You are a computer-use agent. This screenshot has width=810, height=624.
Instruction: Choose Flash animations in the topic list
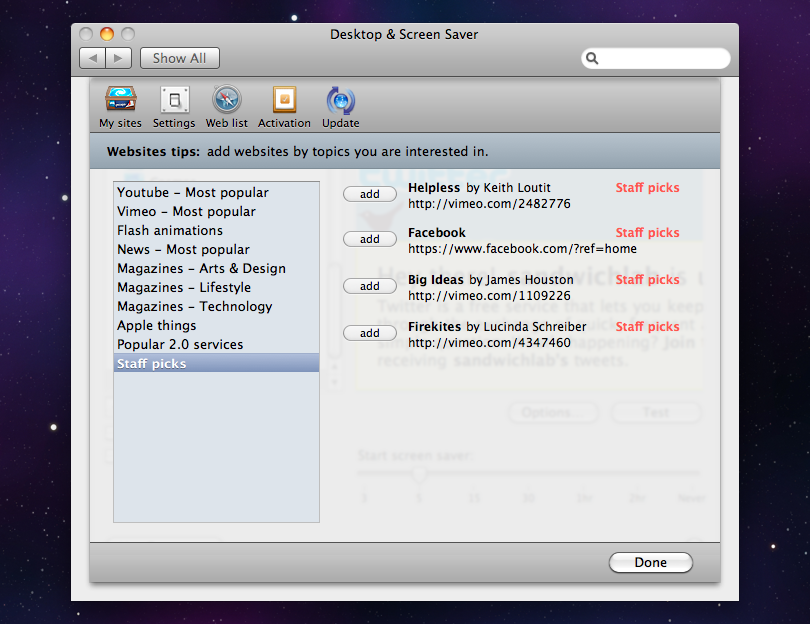pyautogui.click(x=170, y=231)
